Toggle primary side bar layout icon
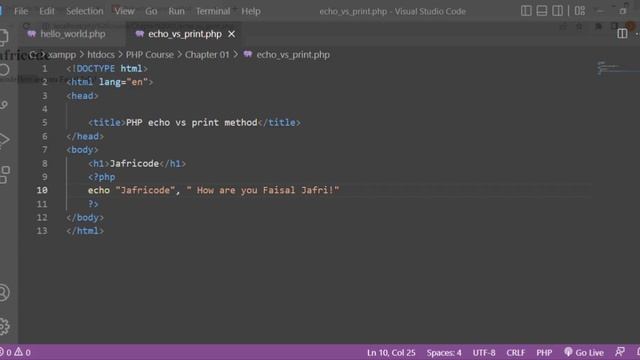This screenshot has height=360, width=640. 526,11
